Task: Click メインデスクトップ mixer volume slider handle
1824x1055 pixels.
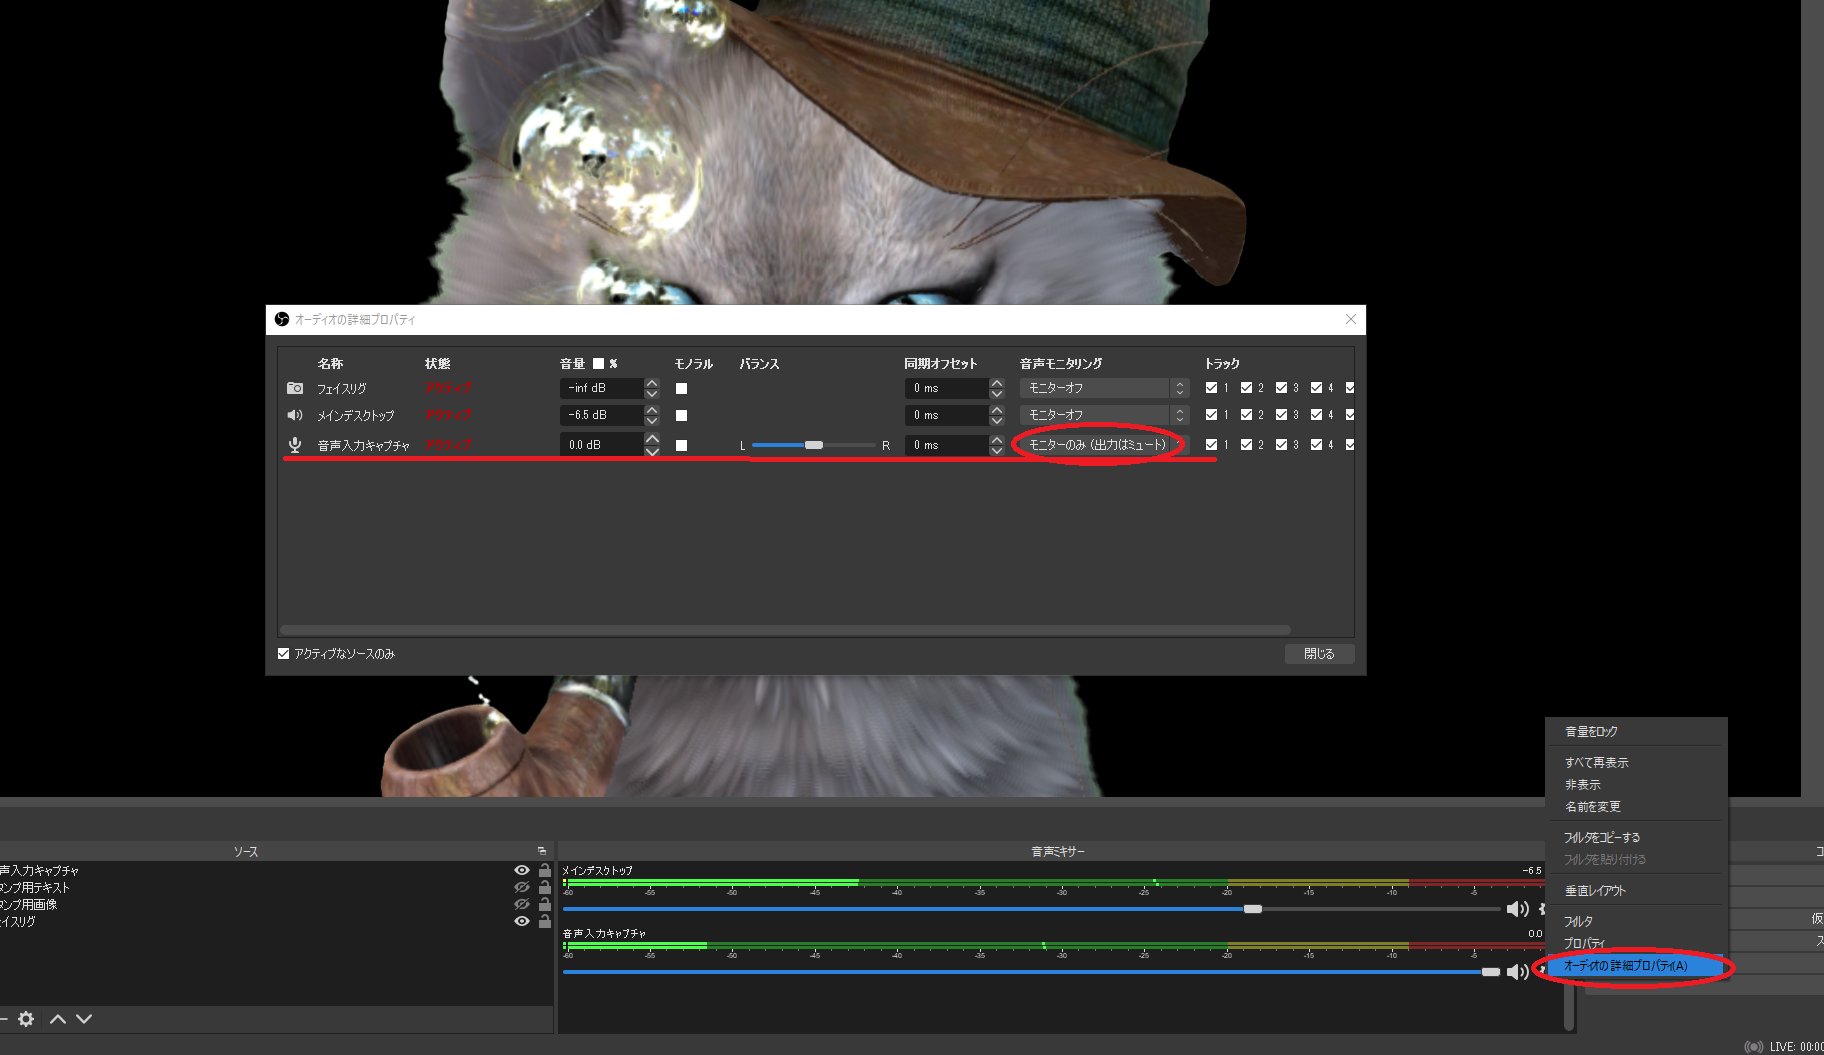Action: (x=1252, y=909)
